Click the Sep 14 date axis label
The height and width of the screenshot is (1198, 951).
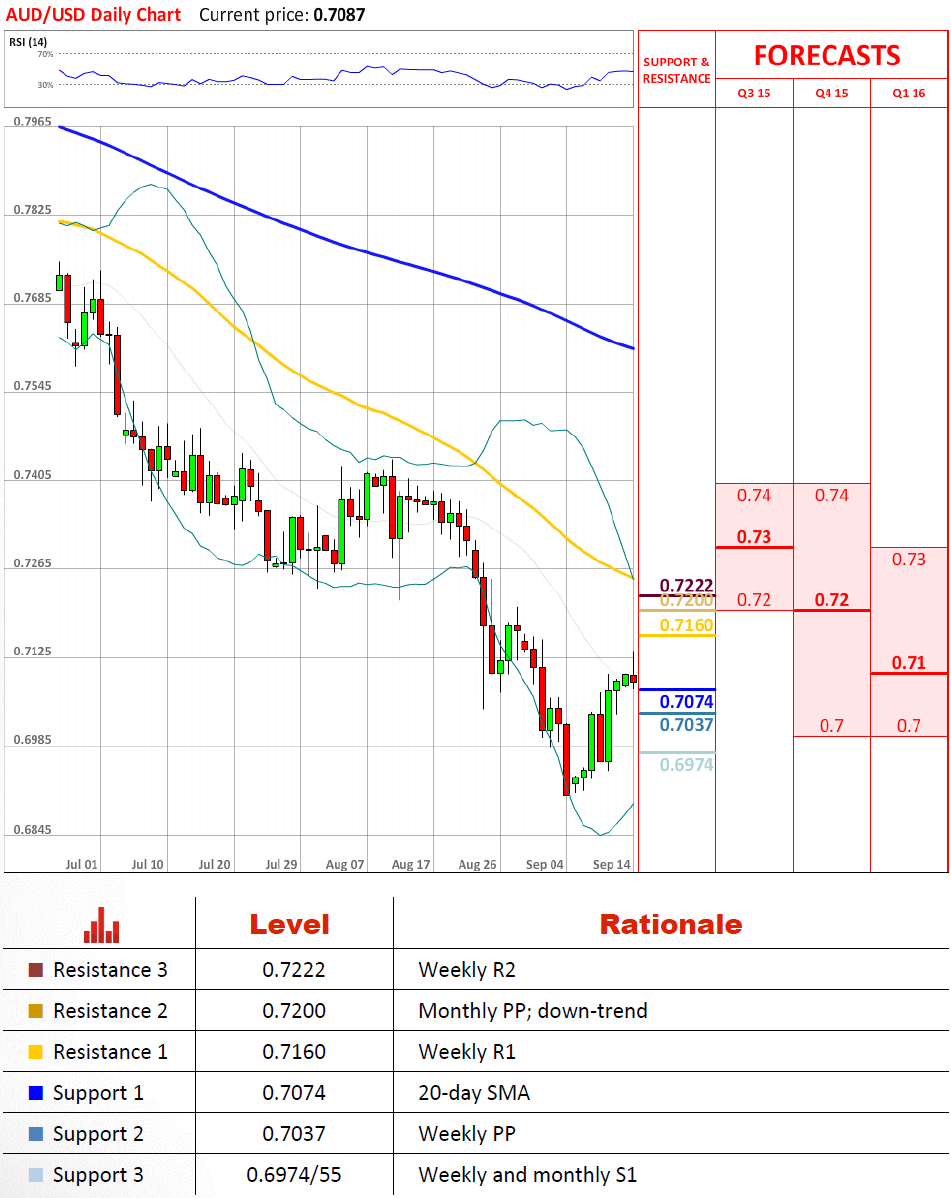pos(612,864)
